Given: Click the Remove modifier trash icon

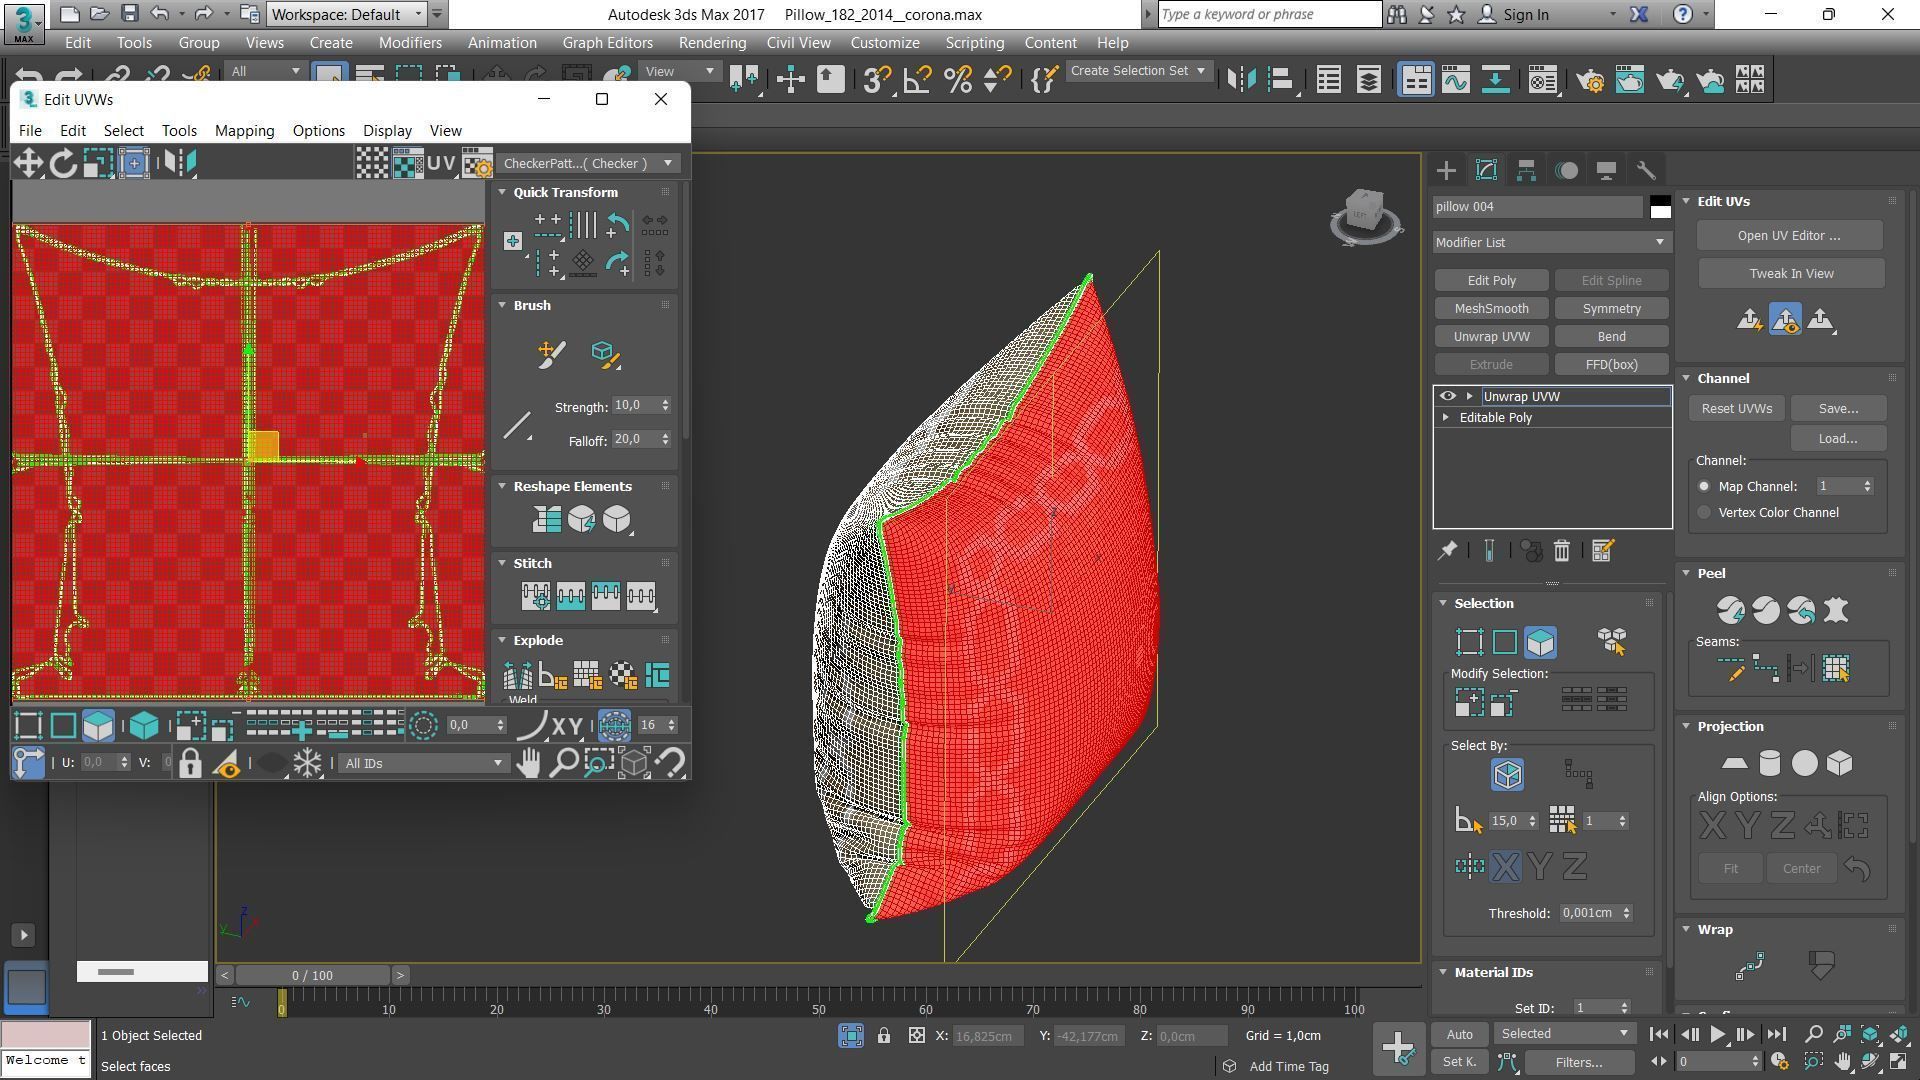Looking at the screenshot, I should [1561, 551].
